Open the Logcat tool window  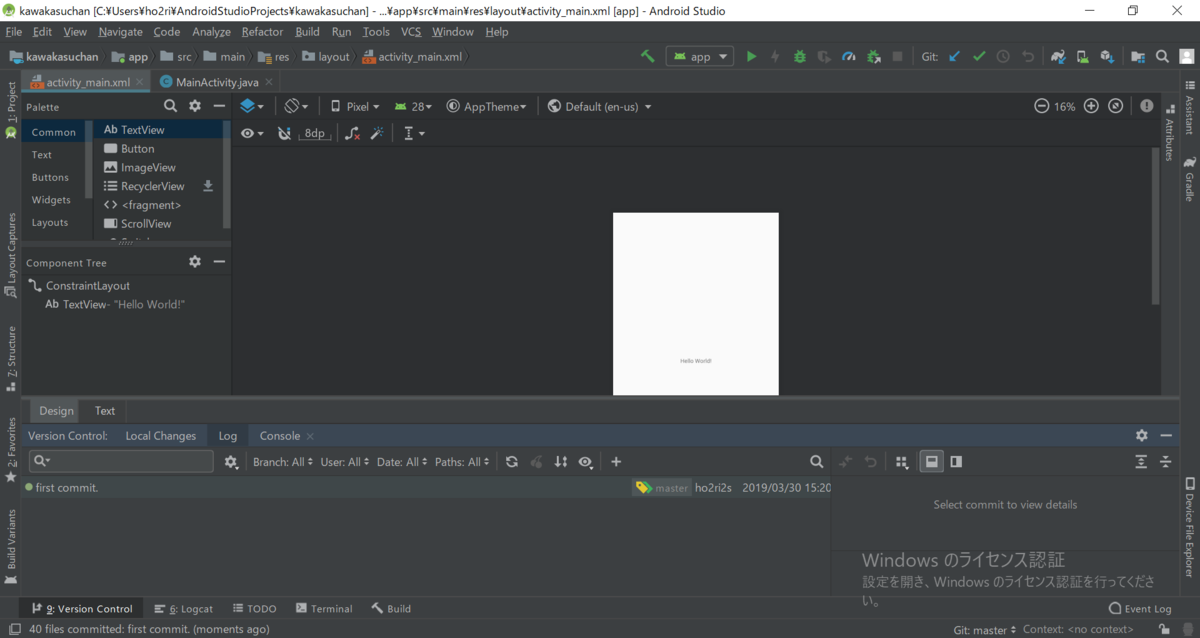click(184, 608)
